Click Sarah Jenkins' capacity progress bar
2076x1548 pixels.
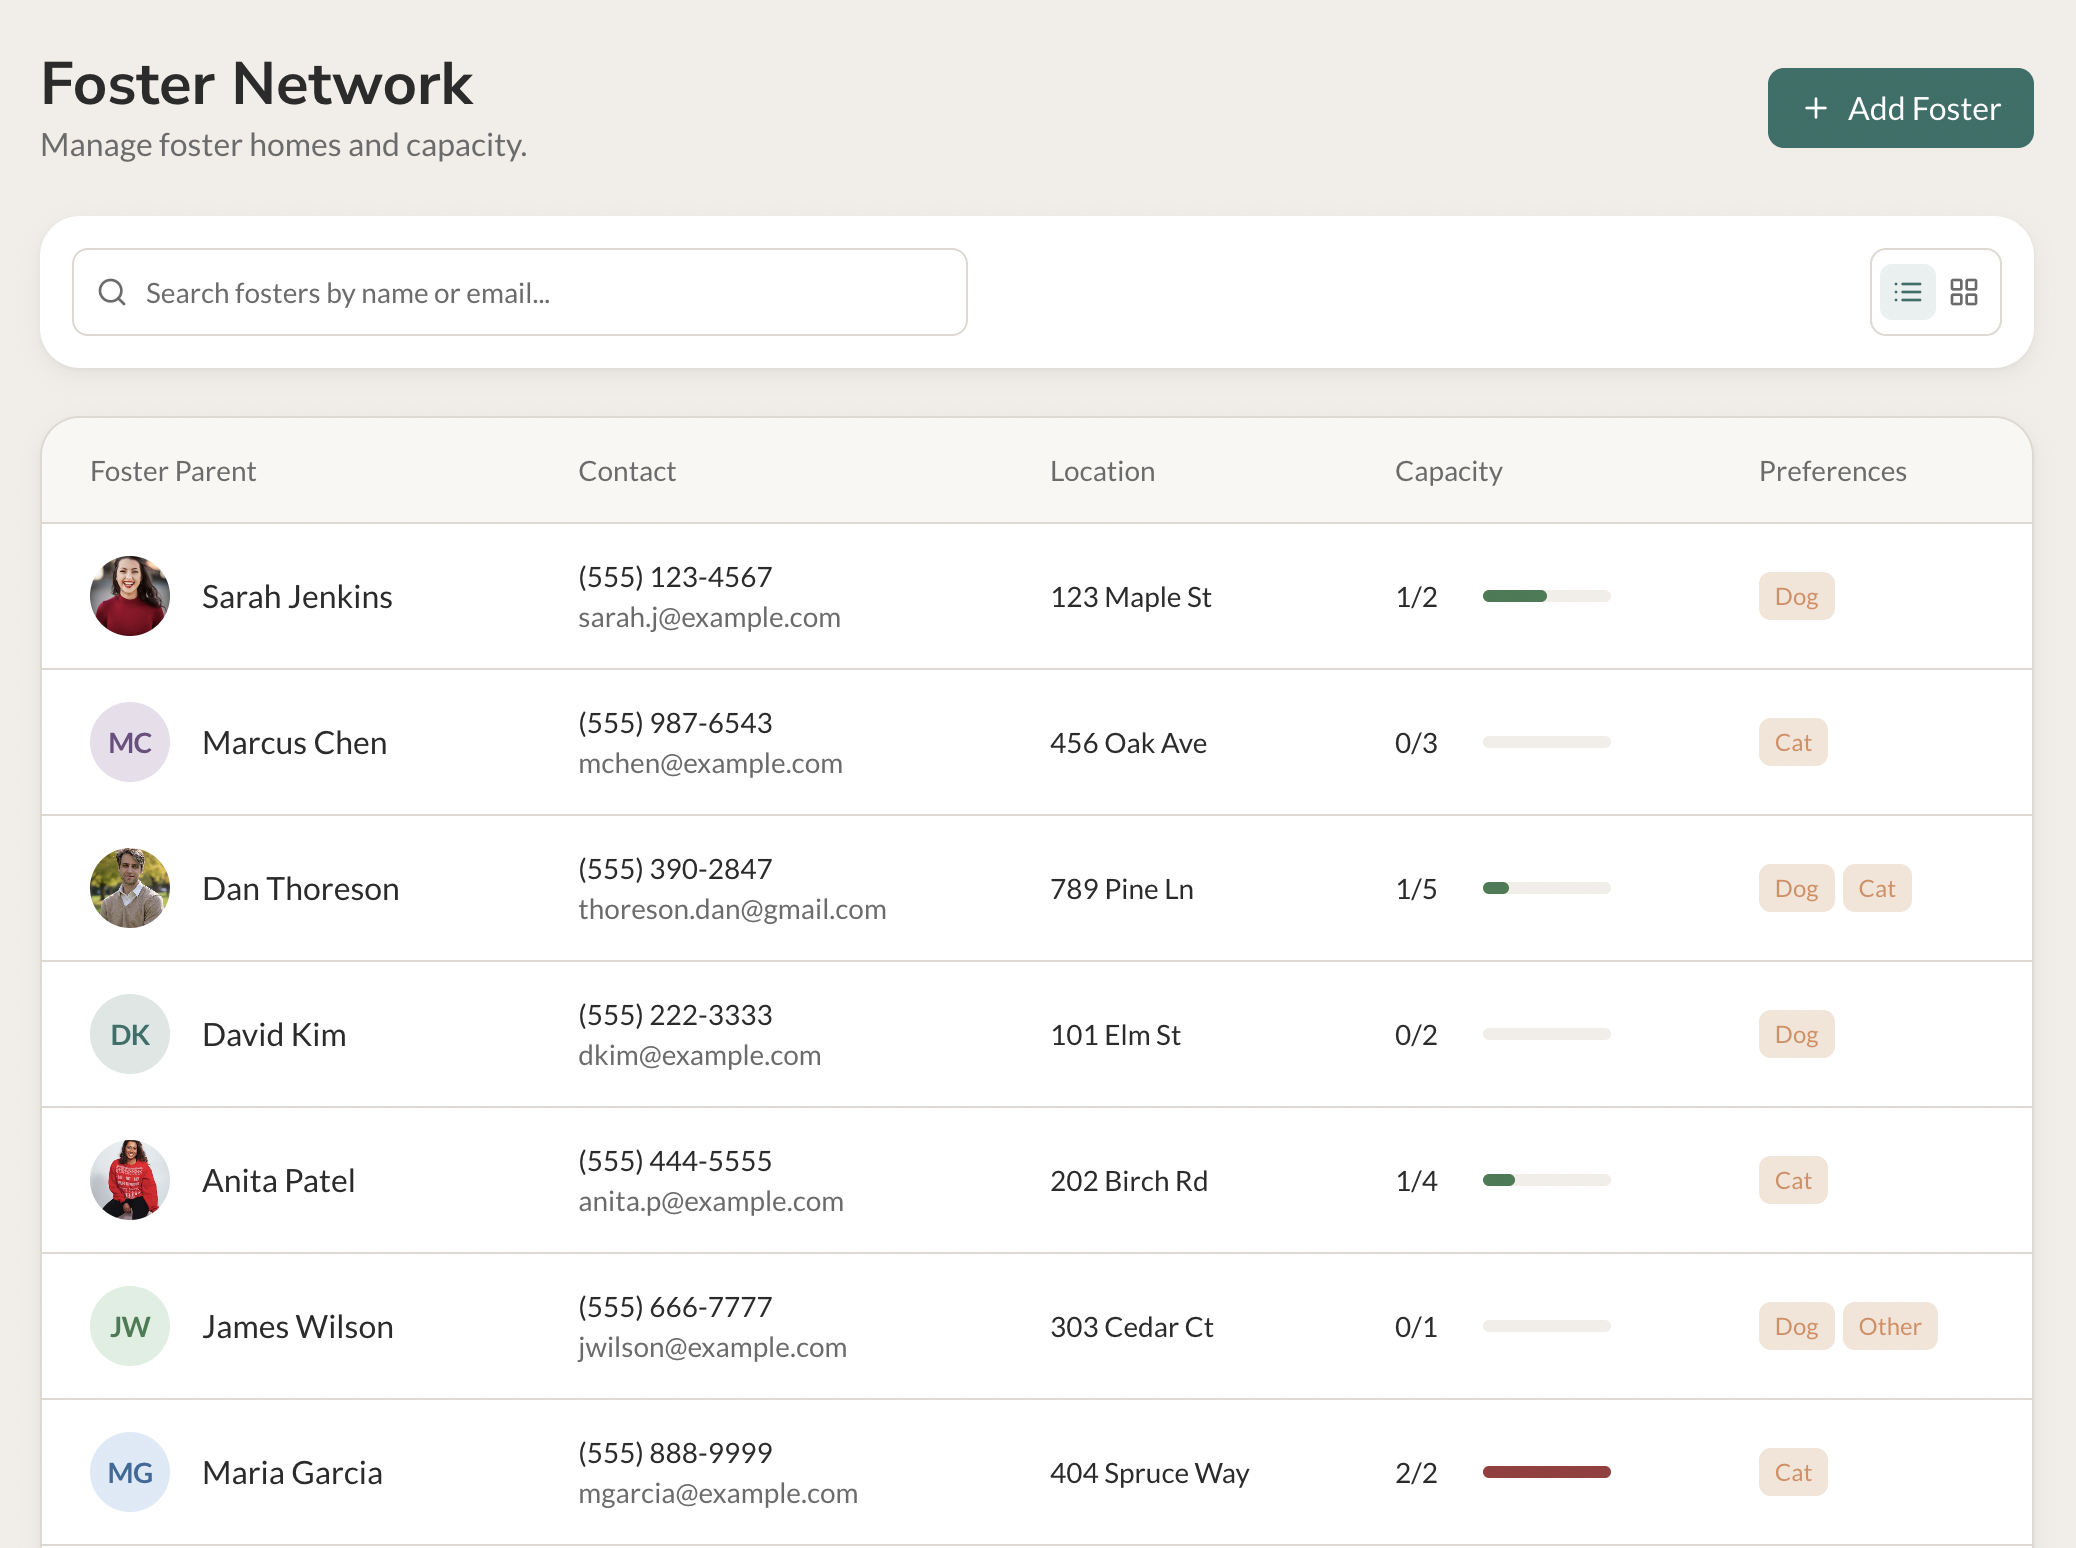coord(1546,596)
